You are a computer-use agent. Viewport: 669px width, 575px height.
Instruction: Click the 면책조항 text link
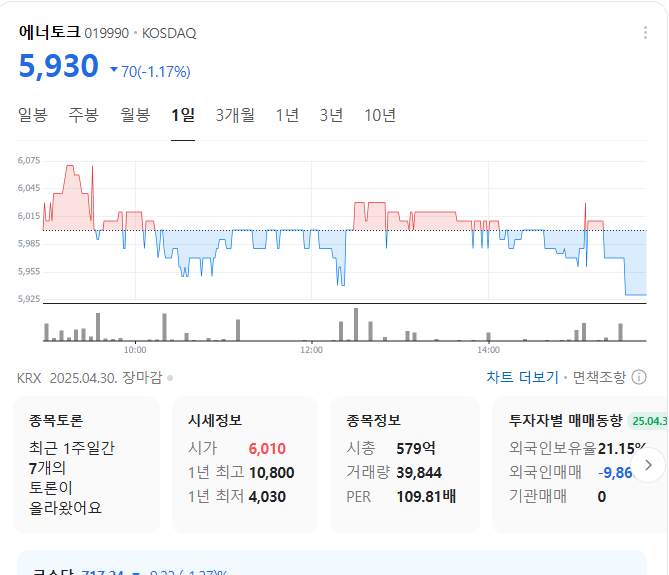(x=599, y=378)
